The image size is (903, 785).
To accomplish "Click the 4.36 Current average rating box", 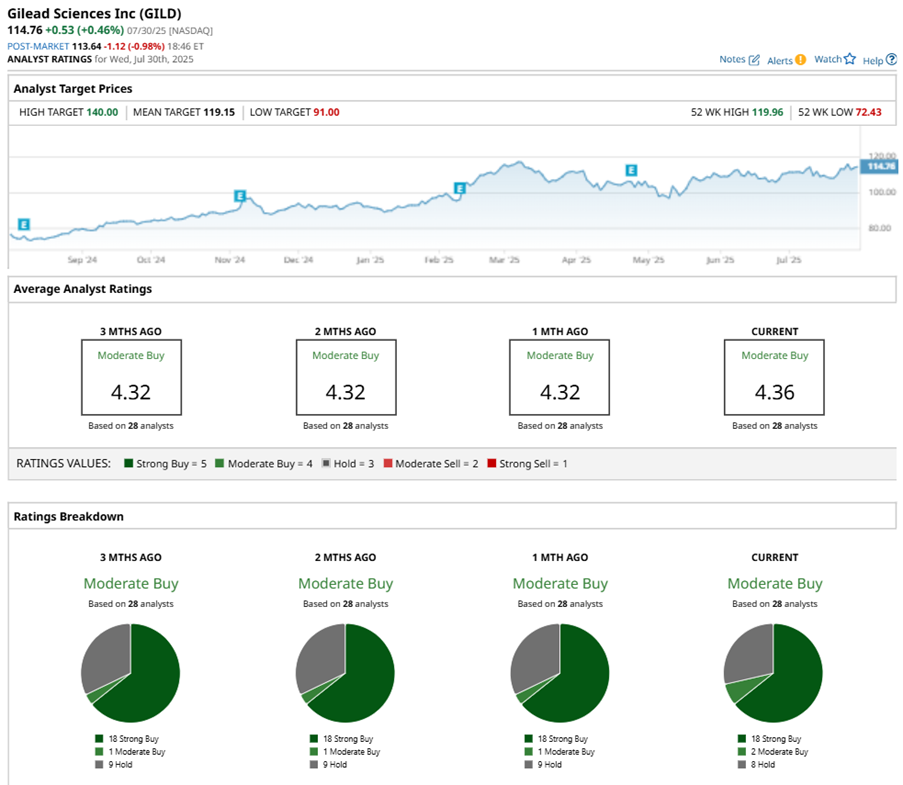I will tap(774, 377).
